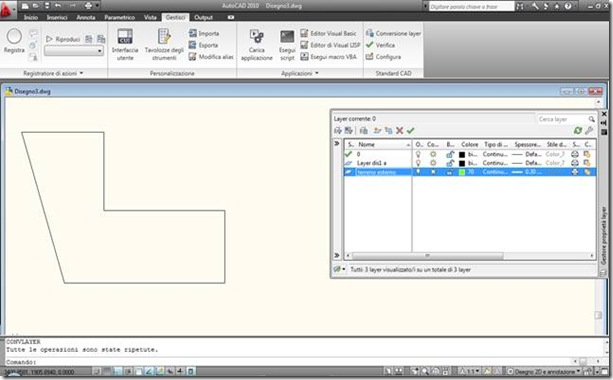
Task: Click black color swatch for layer 0
Action: click(462, 154)
